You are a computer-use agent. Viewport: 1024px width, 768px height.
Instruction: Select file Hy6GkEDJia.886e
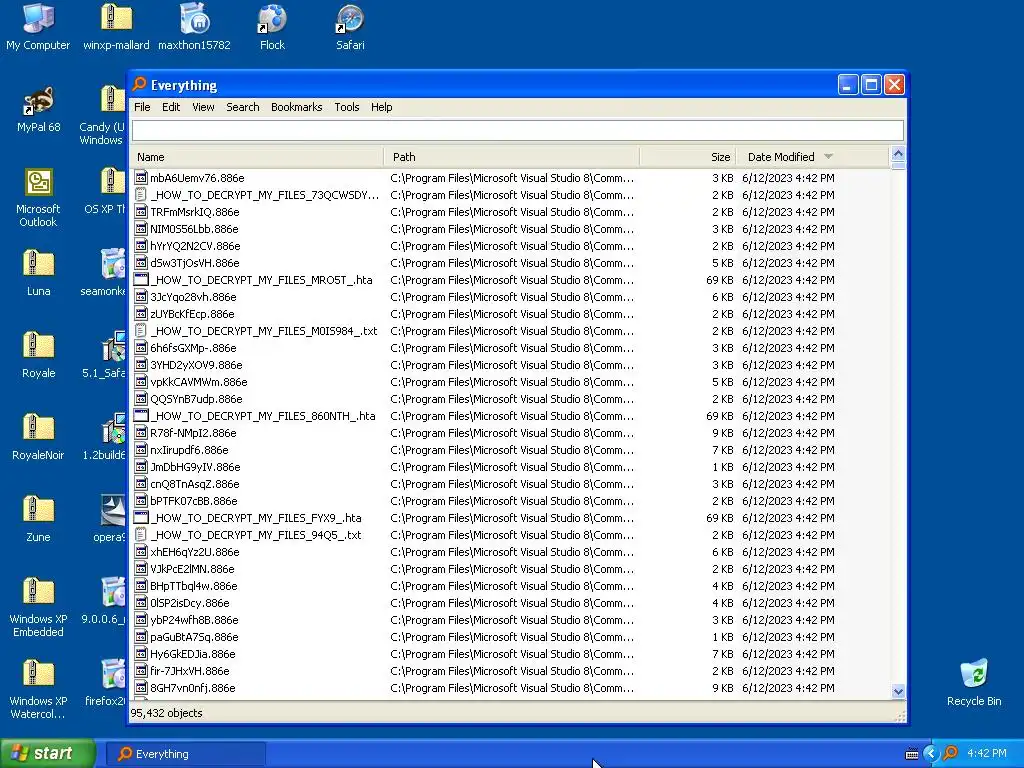point(193,654)
